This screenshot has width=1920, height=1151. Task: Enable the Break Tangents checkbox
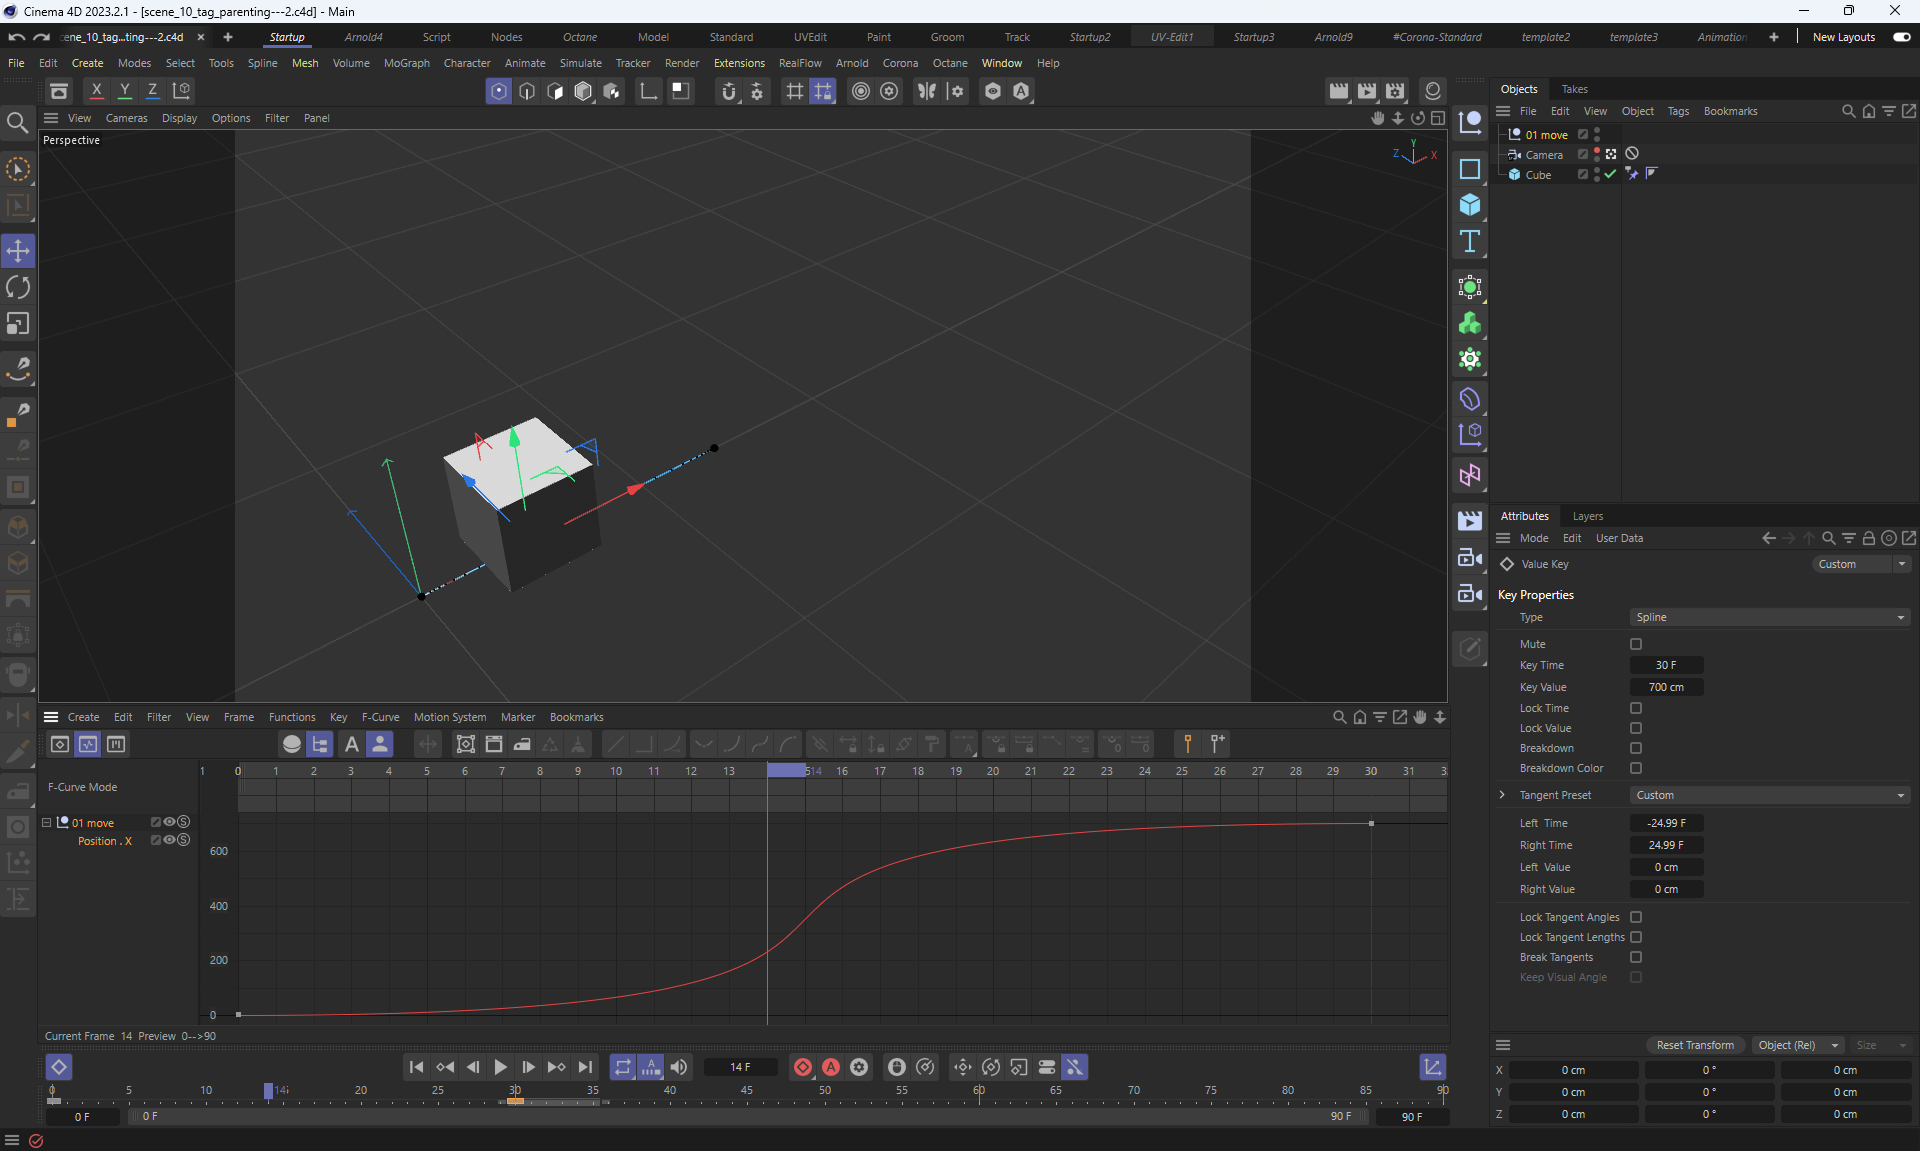tap(1636, 957)
